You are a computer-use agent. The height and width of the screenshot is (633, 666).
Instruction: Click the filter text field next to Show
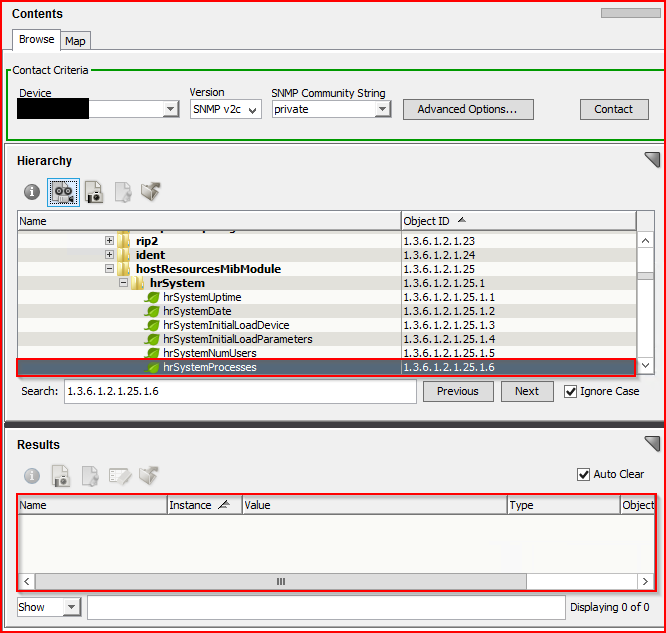[x=326, y=607]
